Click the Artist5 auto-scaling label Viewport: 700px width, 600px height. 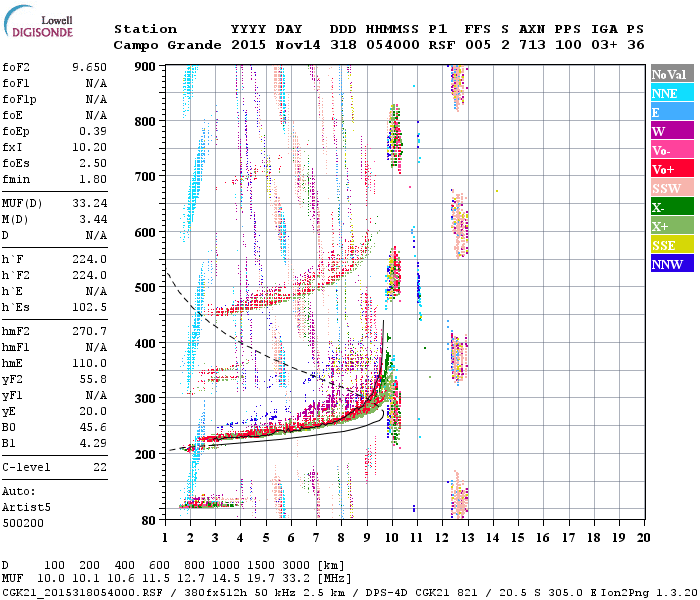pyautogui.click(x=26, y=508)
